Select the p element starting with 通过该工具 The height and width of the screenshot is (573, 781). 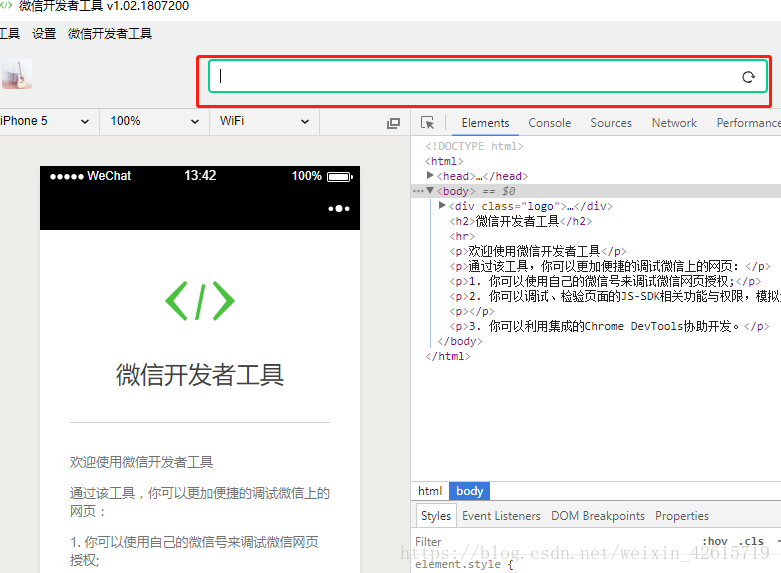pos(610,266)
